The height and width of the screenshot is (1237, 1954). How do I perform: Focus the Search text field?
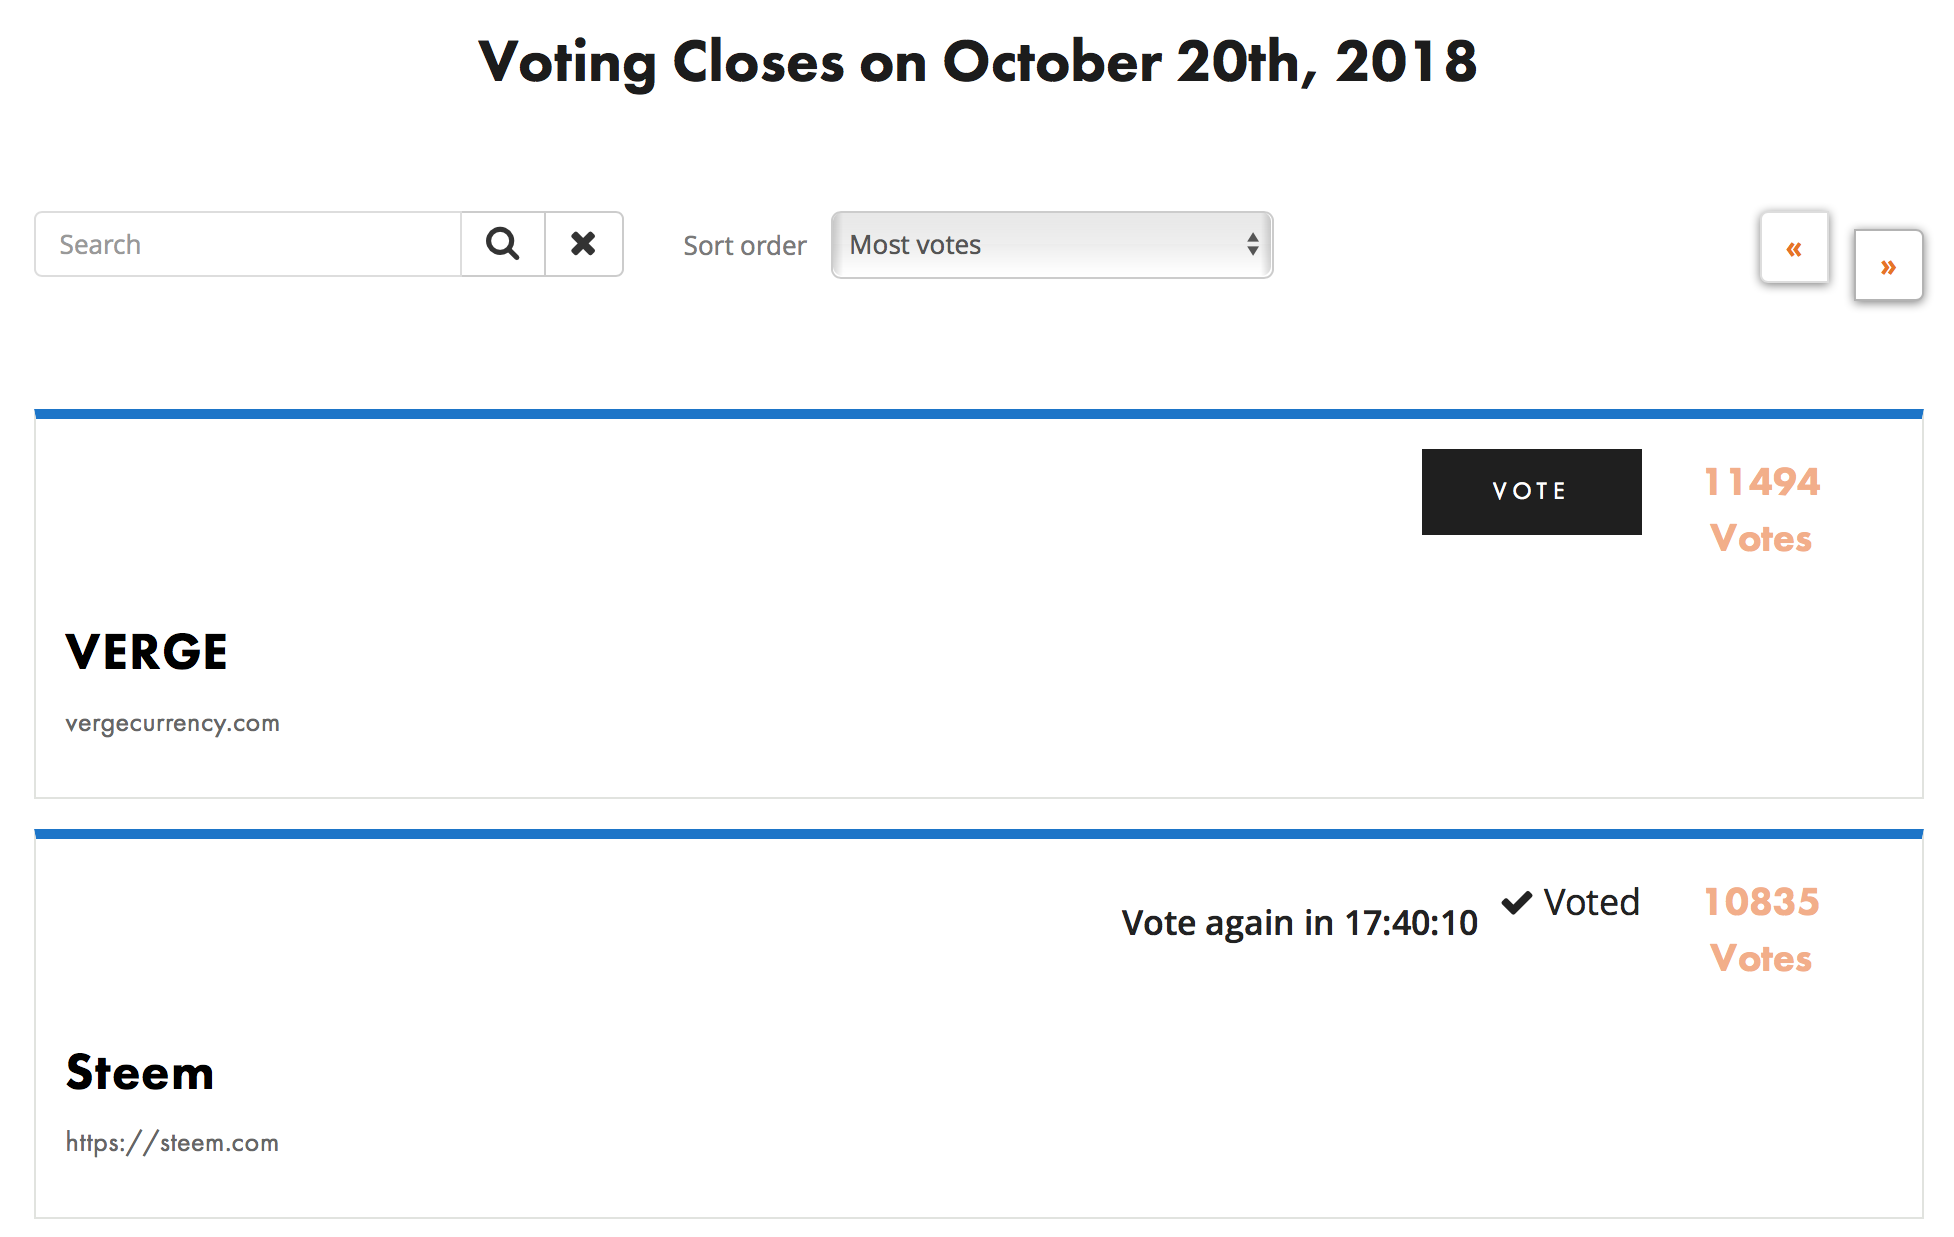(x=248, y=244)
